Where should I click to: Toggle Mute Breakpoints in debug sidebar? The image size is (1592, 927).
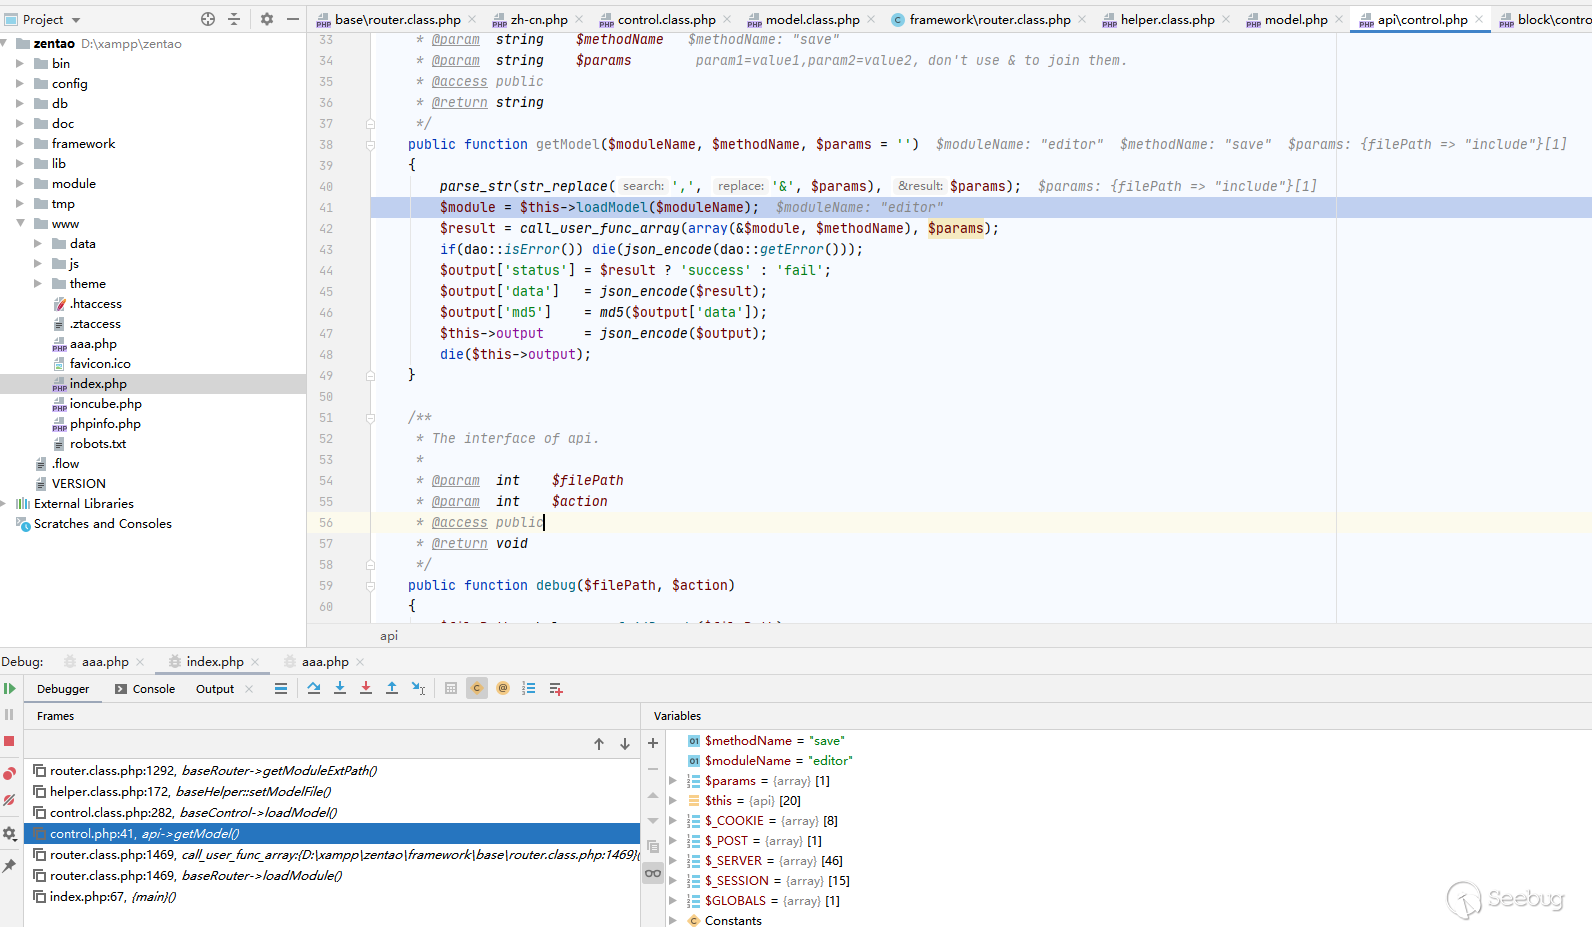pos(9,800)
